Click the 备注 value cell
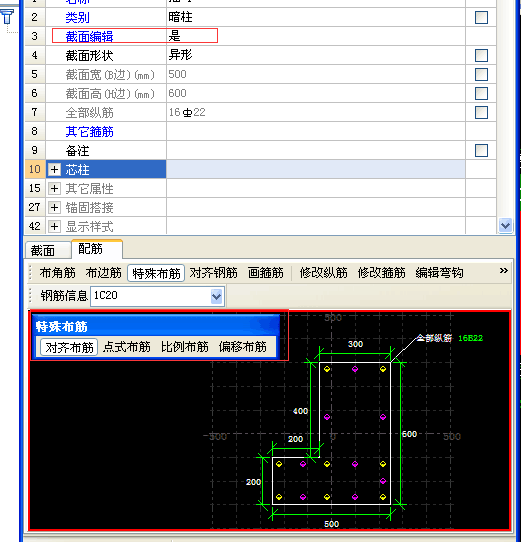 point(316,150)
